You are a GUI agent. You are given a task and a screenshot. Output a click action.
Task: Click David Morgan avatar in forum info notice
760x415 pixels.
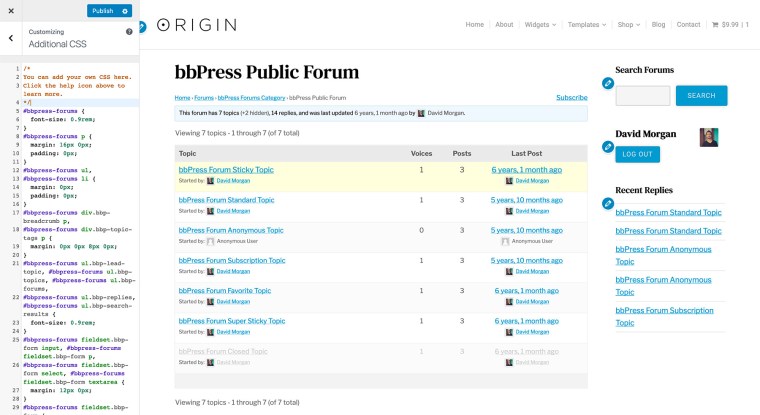421,113
